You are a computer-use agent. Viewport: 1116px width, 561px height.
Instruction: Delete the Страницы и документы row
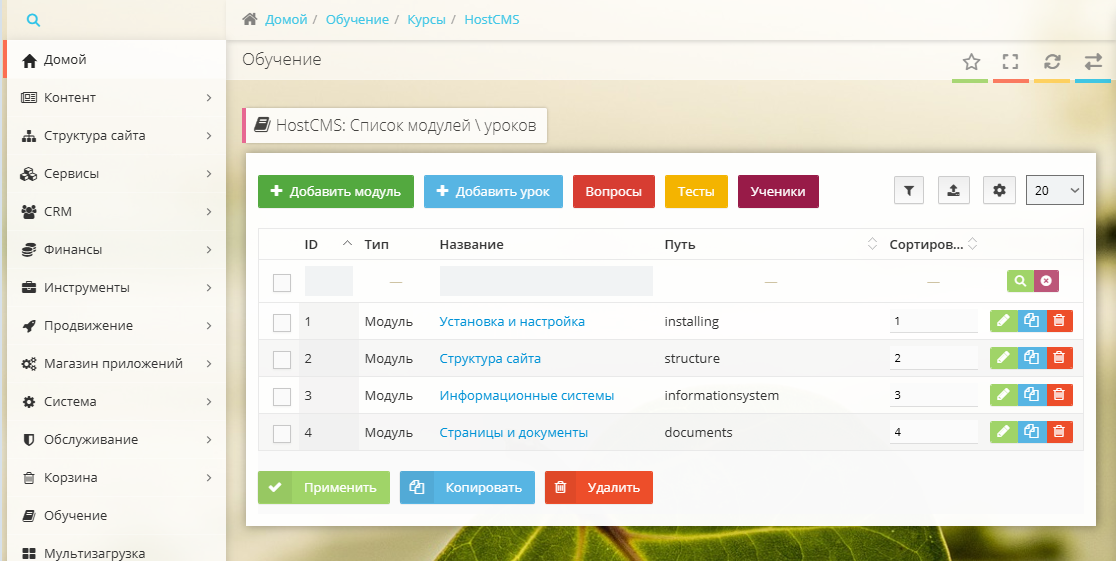[x=1060, y=432]
